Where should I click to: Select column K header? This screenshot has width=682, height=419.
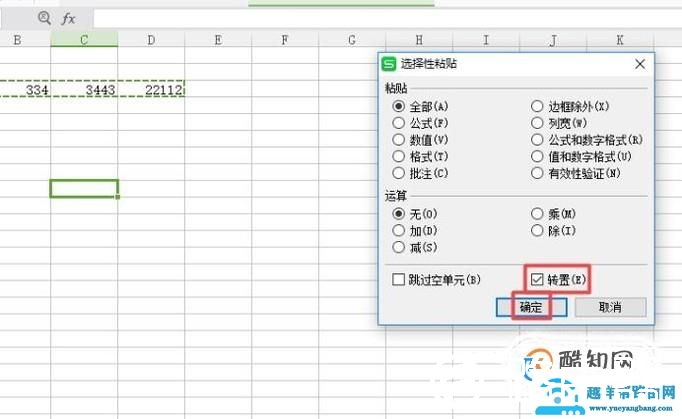tap(620, 40)
